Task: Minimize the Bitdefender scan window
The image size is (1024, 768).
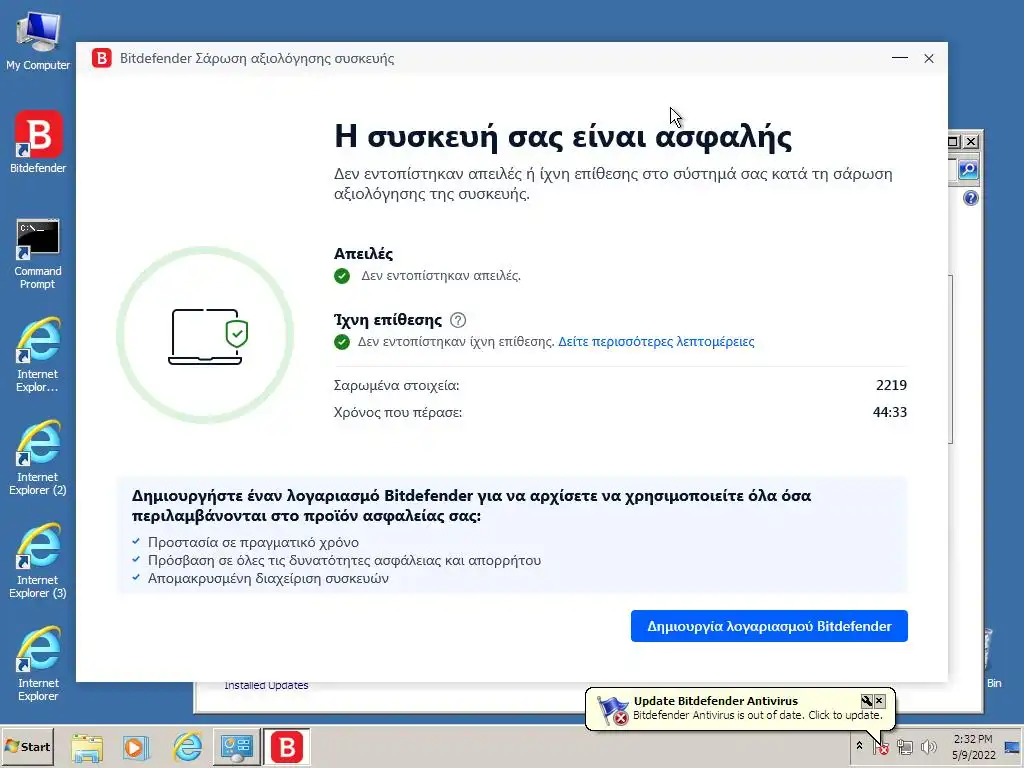Action: (x=899, y=58)
